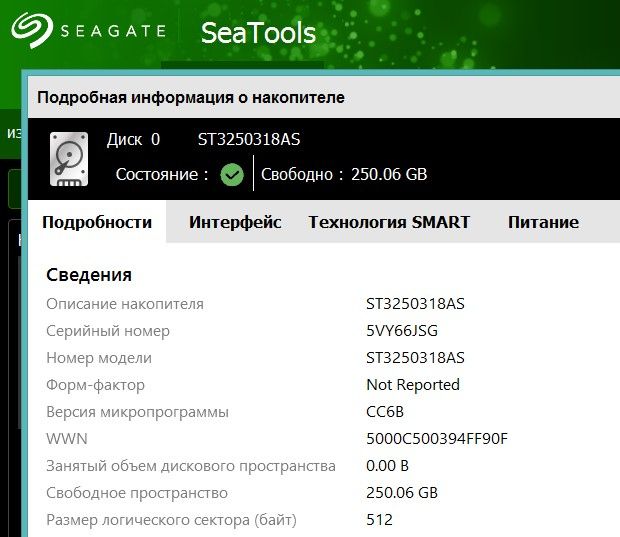
Task: Select serial number value 5VY66JSG
Action: (402, 331)
